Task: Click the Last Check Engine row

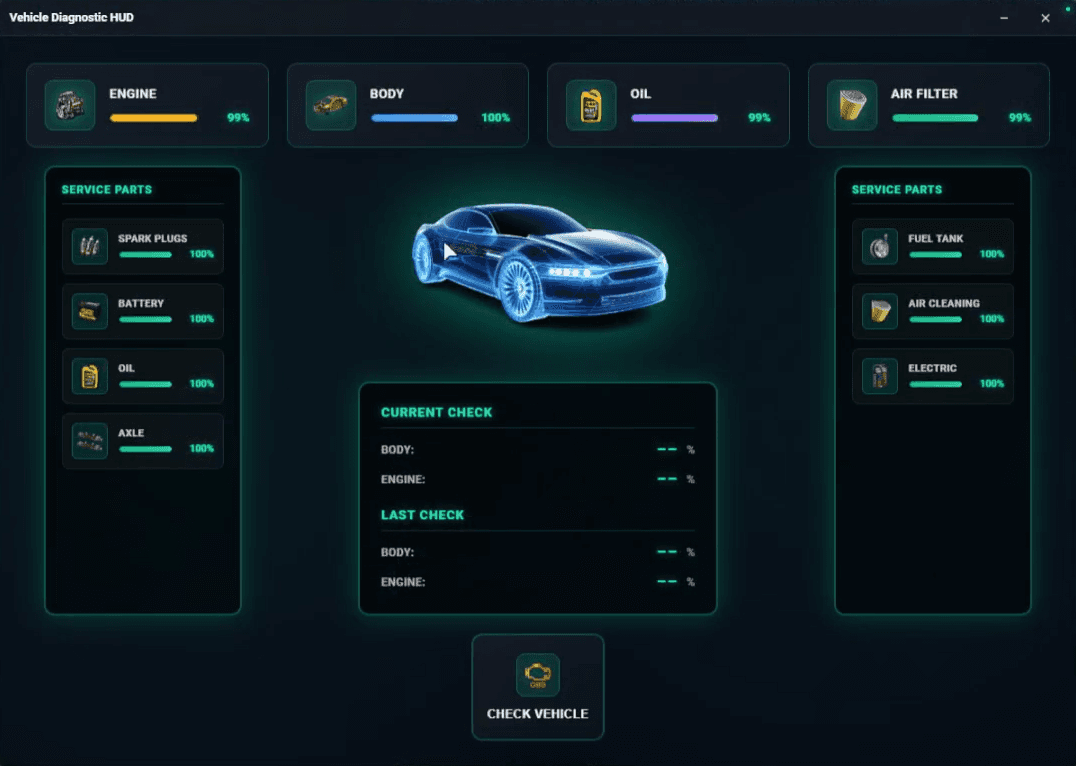Action: (x=538, y=582)
